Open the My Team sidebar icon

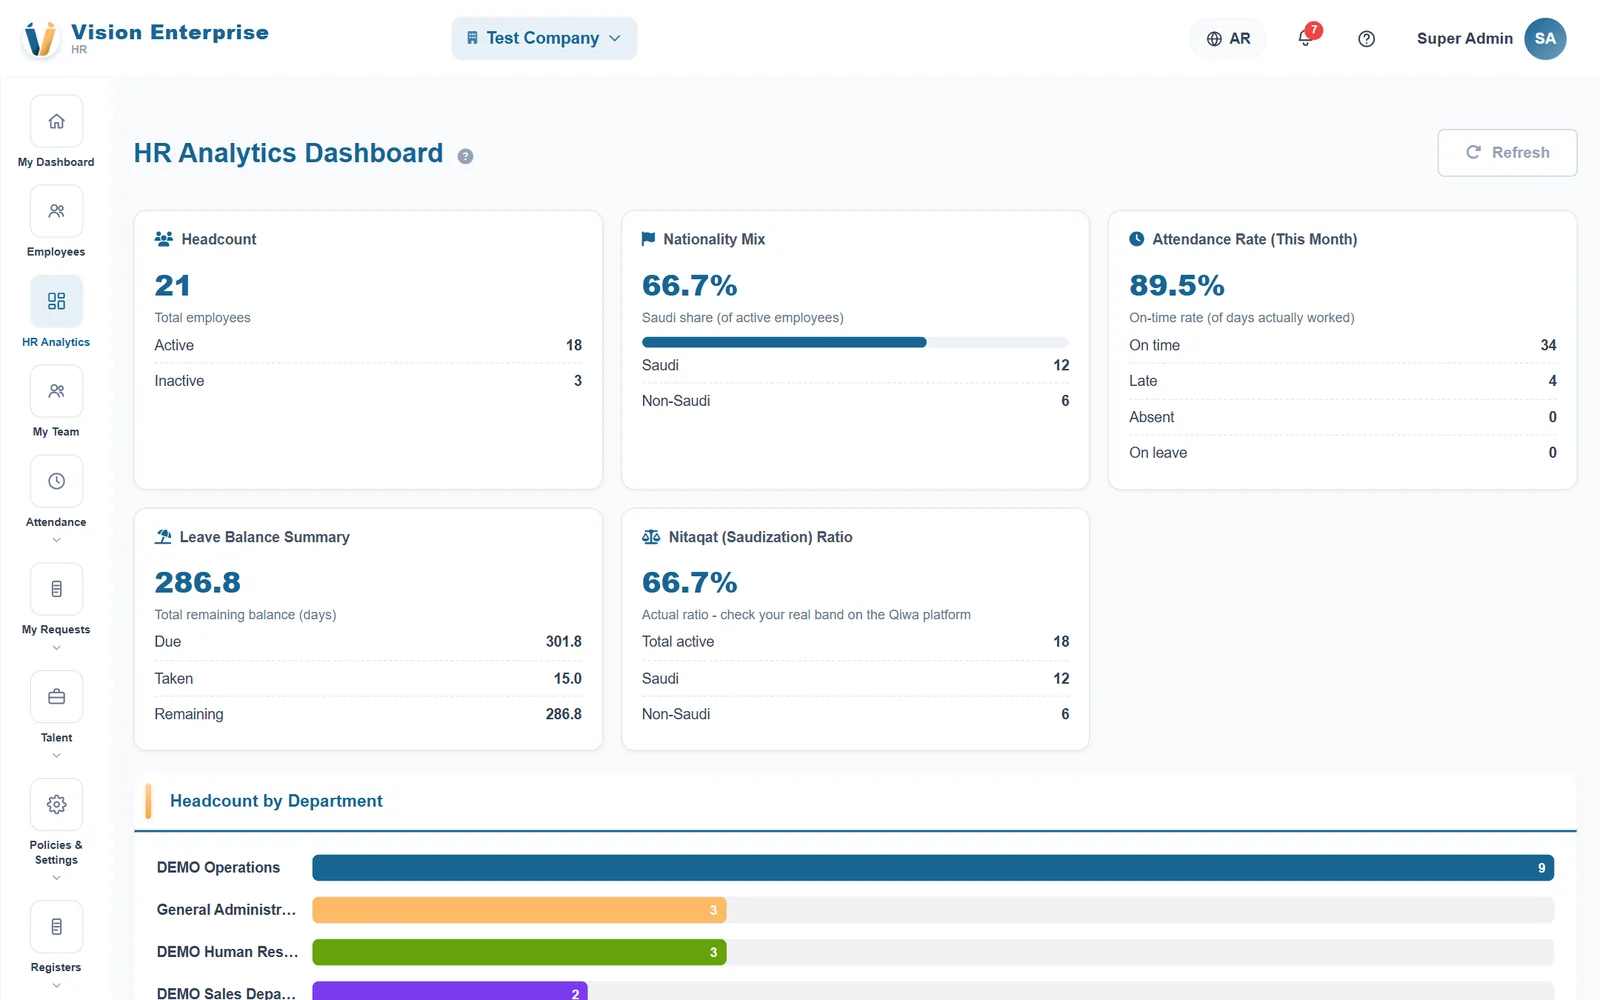tap(56, 391)
